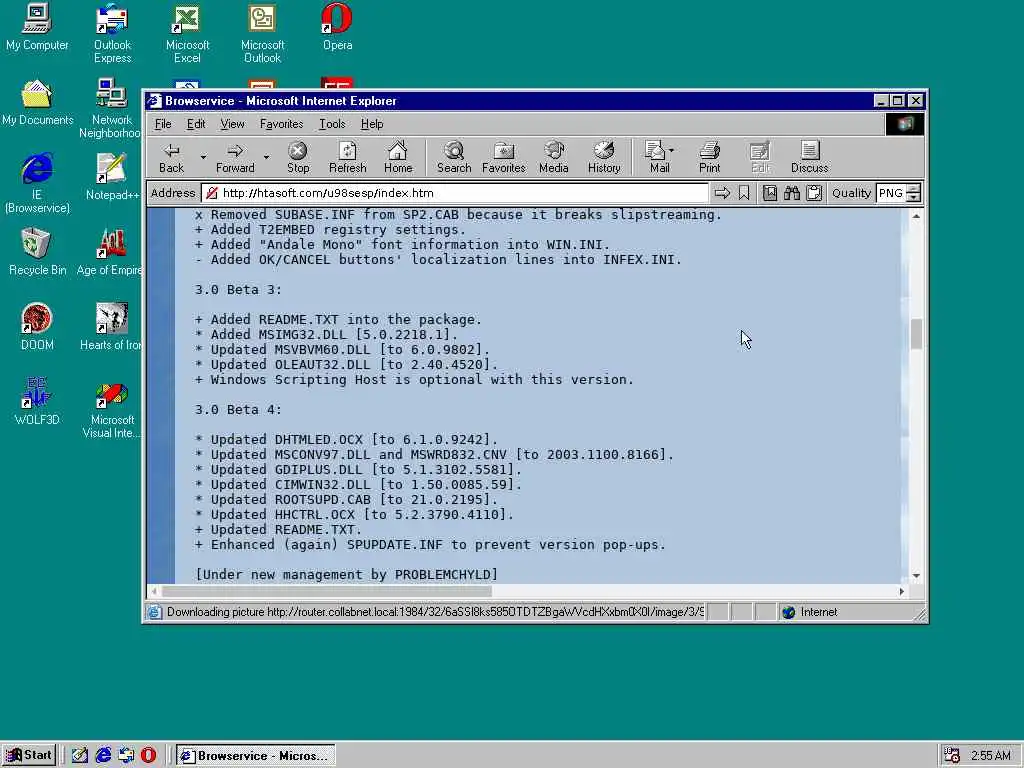The height and width of the screenshot is (768, 1024).
Task: Click the vertical scrollbar down arrow
Action: 916,575
